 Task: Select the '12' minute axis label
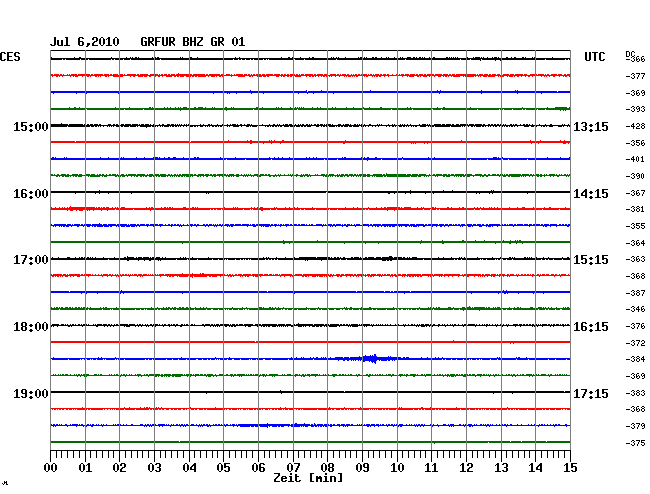click(466, 468)
